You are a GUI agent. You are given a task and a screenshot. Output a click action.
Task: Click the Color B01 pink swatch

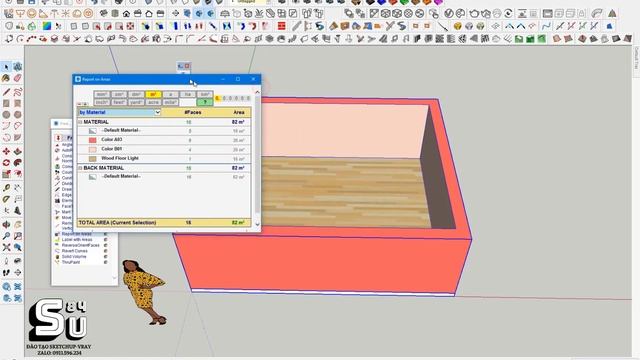coord(93,149)
